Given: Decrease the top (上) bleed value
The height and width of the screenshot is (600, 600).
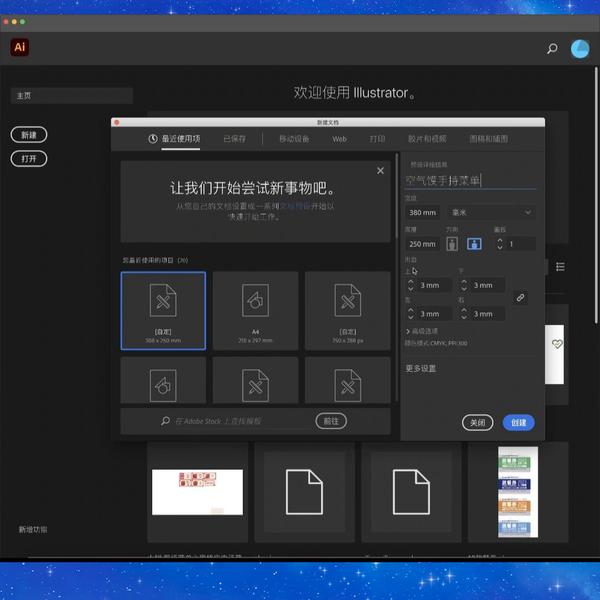Looking at the screenshot, I should 411,289.
